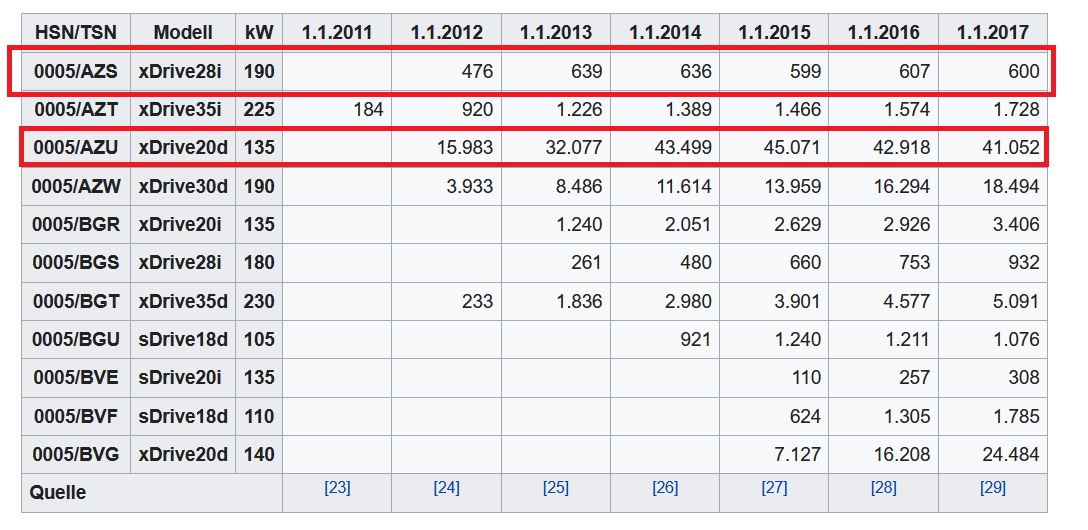Select the xDrive35d model cell
Viewport: 1088px width, 530px height.
point(183,301)
